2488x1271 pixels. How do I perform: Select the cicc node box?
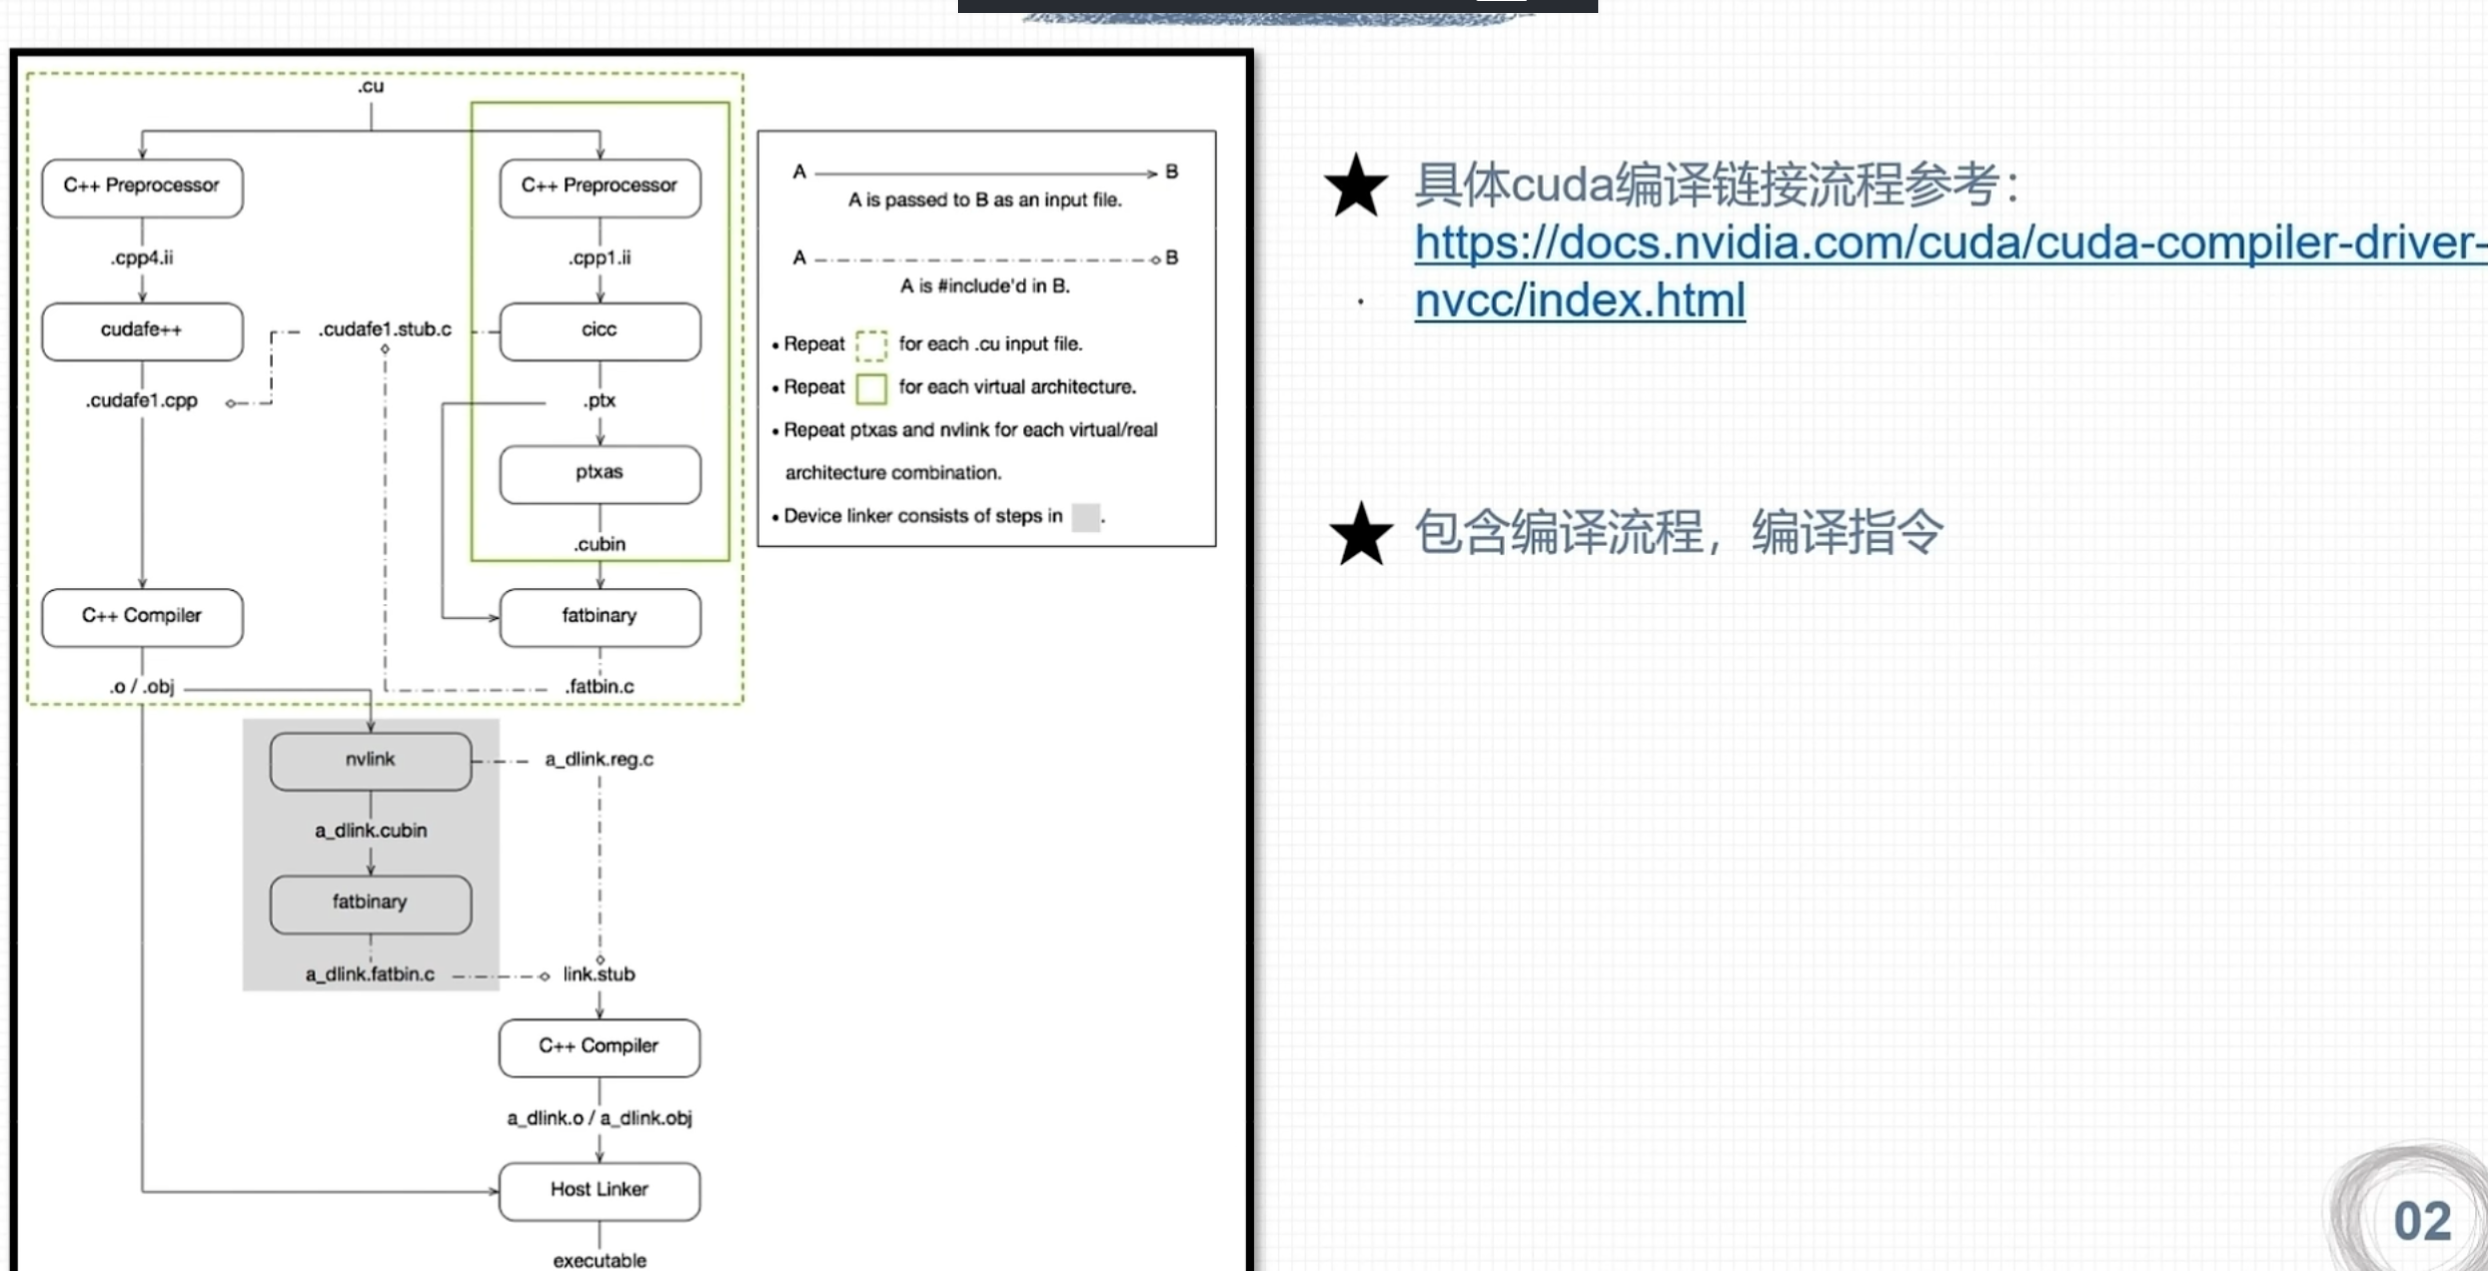pyautogui.click(x=600, y=331)
